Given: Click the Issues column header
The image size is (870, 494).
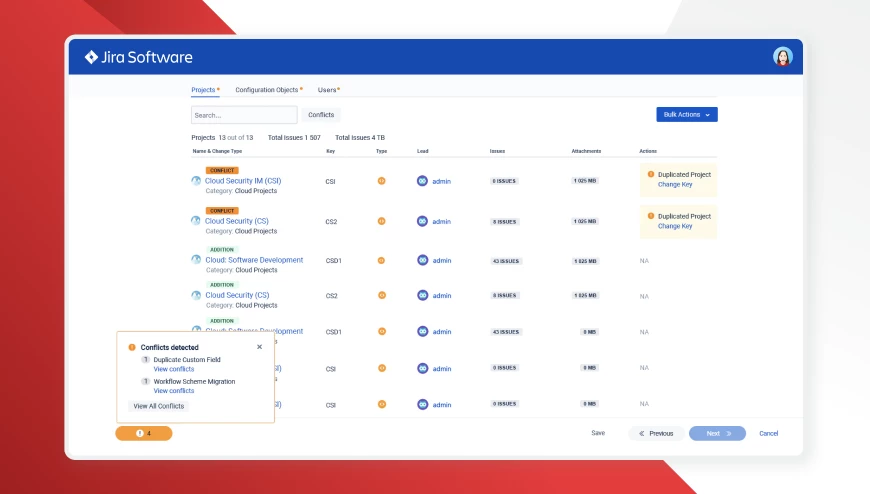Looking at the screenshot, I should [497, 151].
